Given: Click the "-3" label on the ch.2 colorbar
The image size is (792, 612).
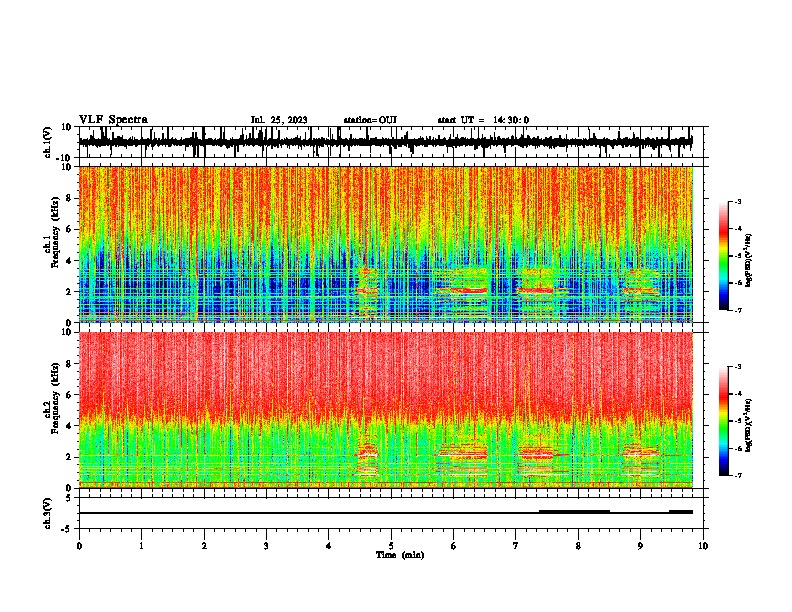Looking at the screenshot, I should [737, 367].
